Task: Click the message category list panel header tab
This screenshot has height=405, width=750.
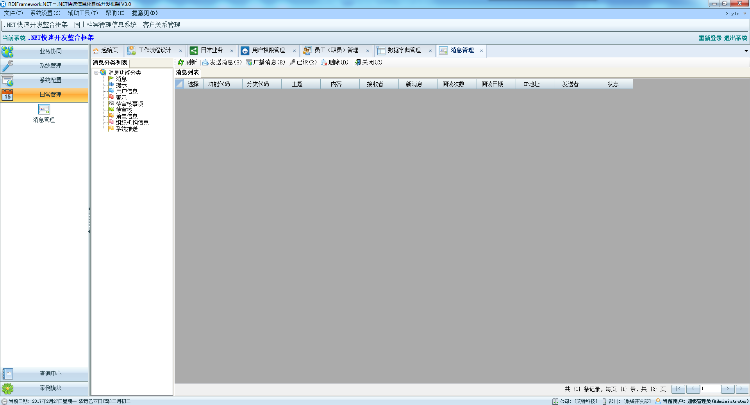Action: (110, 63)
